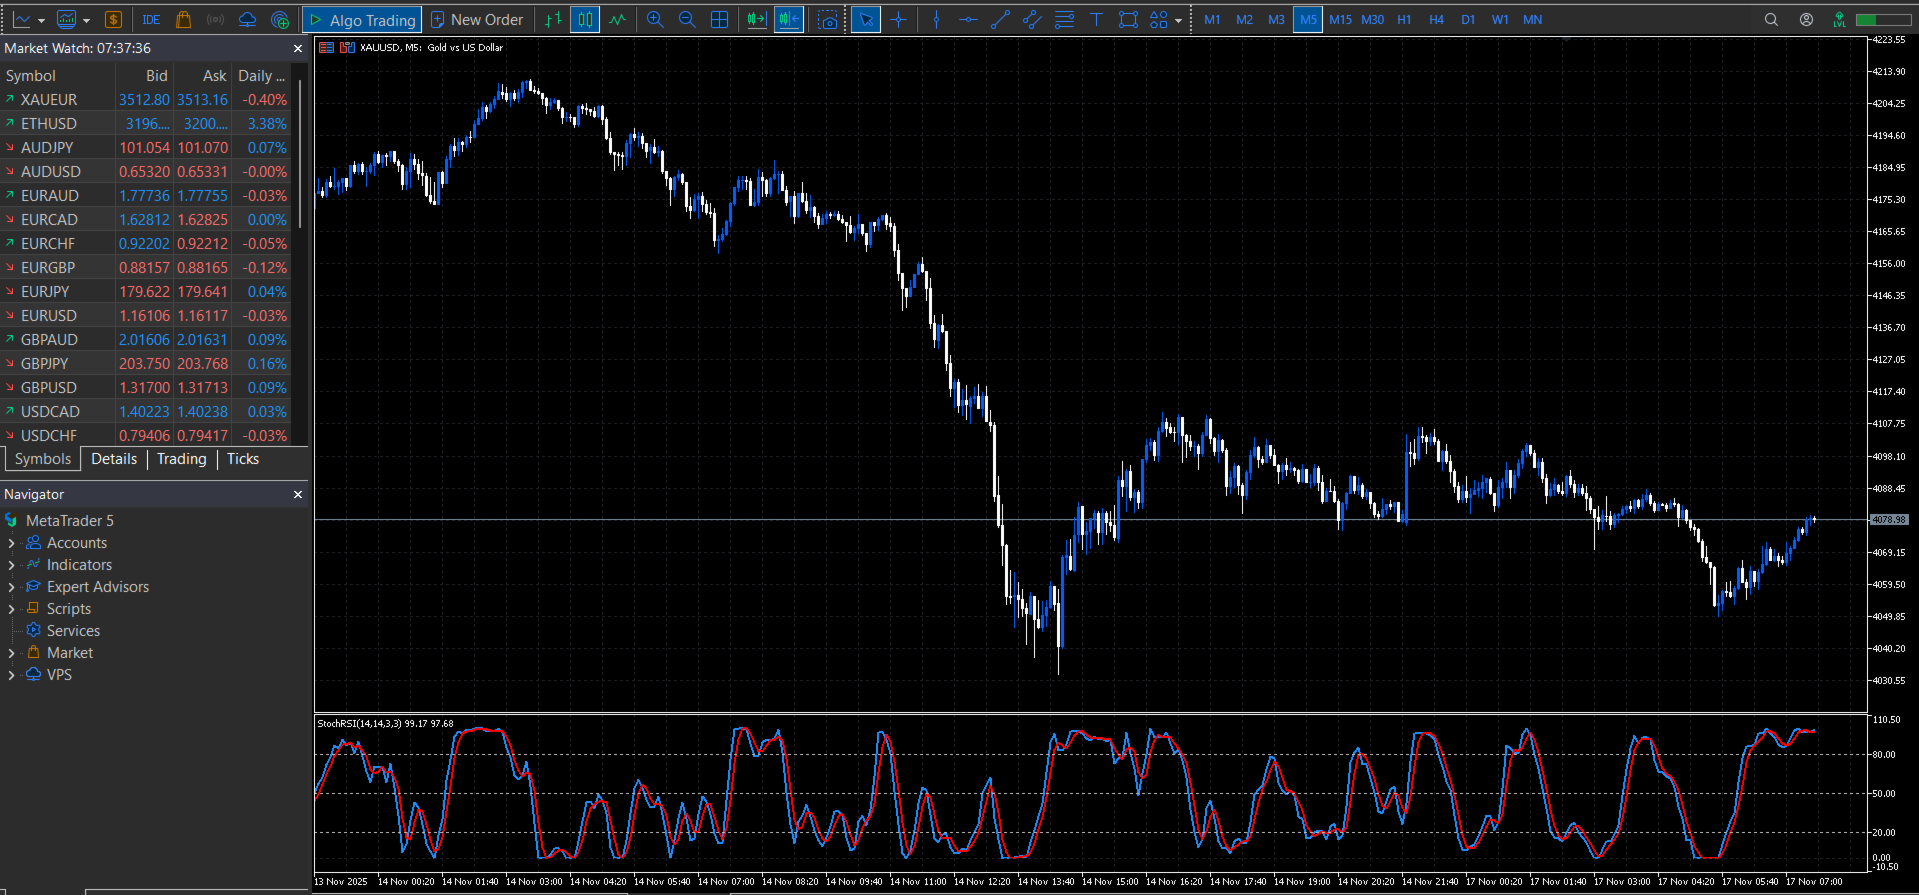Toggle Algo Trading on or off

coord(362,19)
